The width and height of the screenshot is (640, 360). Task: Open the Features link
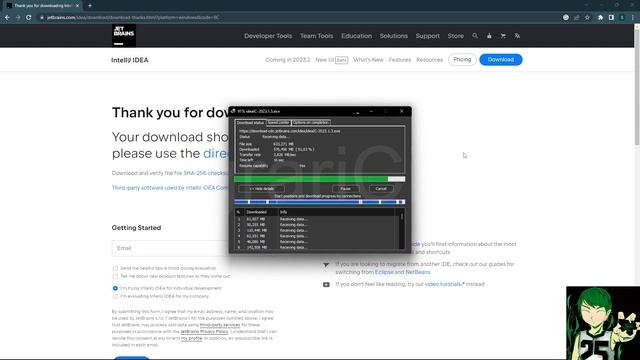pyautogui.click(x=400, y=60)
